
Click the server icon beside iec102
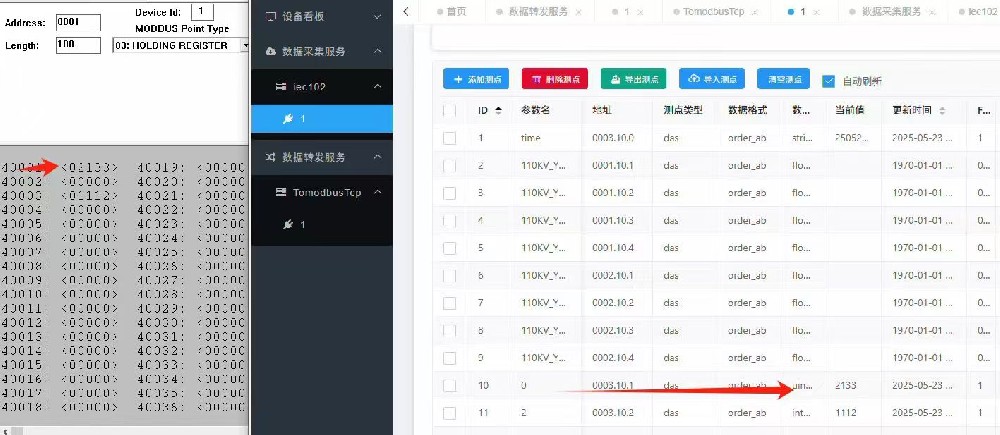281,86
